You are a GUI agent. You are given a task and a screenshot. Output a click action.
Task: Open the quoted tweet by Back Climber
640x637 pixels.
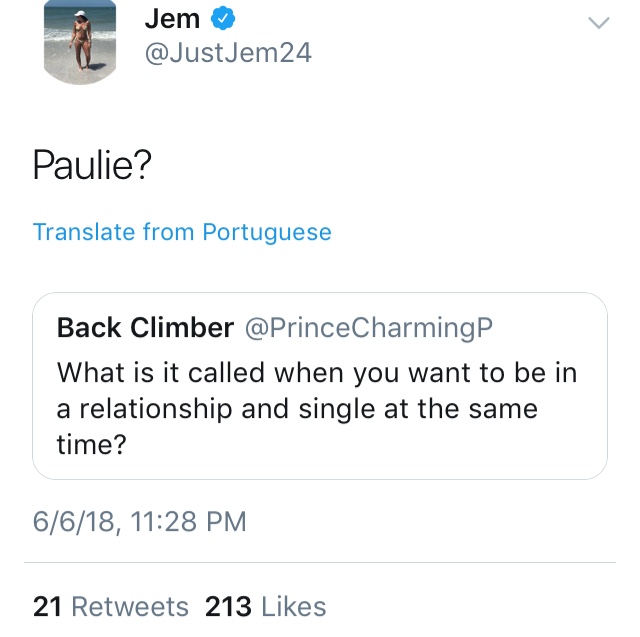pyautogui.click(x=320, y=386)
